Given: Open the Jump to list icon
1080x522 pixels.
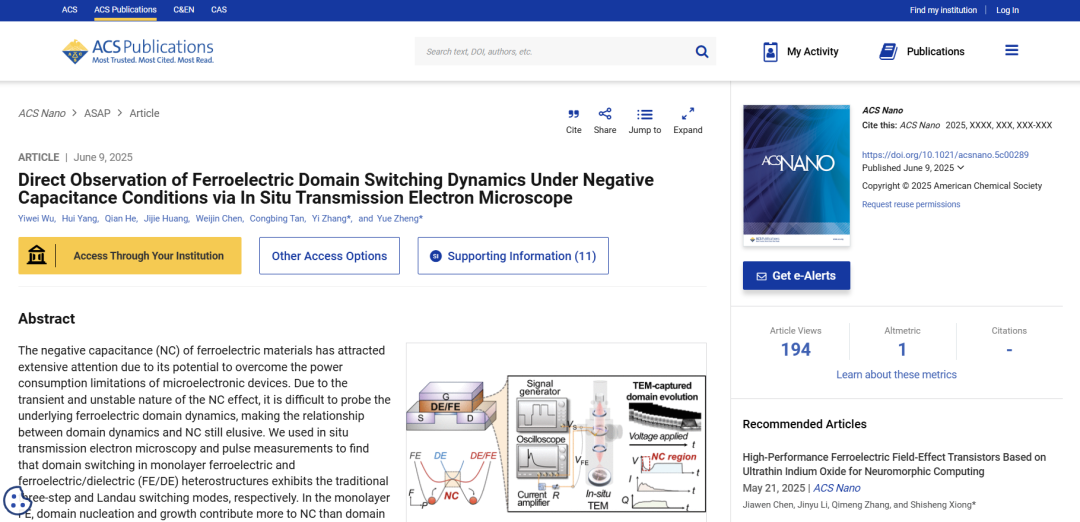Looking at the screenshot, I should pos(645,114).
